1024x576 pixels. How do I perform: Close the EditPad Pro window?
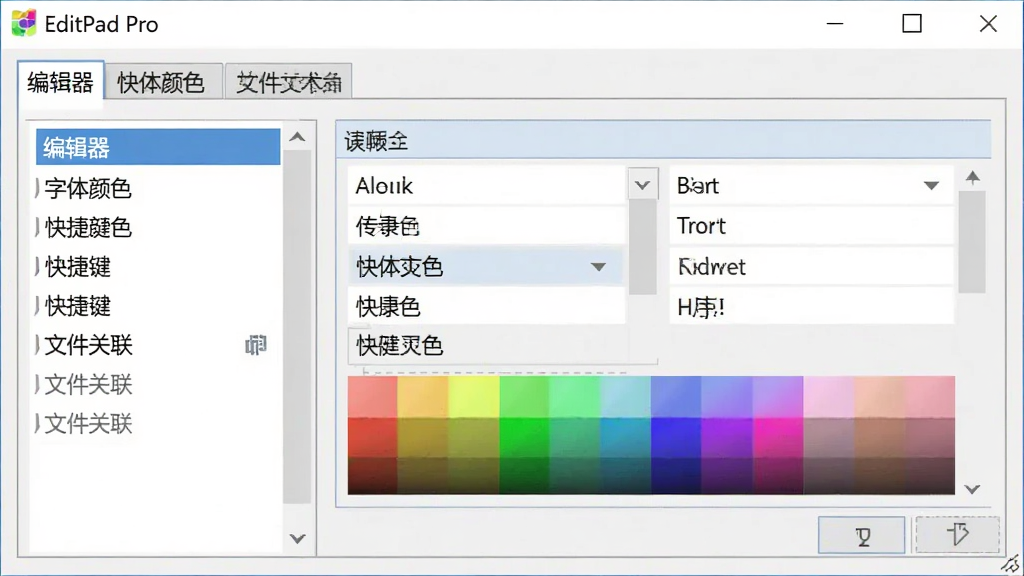pos(988,24)
